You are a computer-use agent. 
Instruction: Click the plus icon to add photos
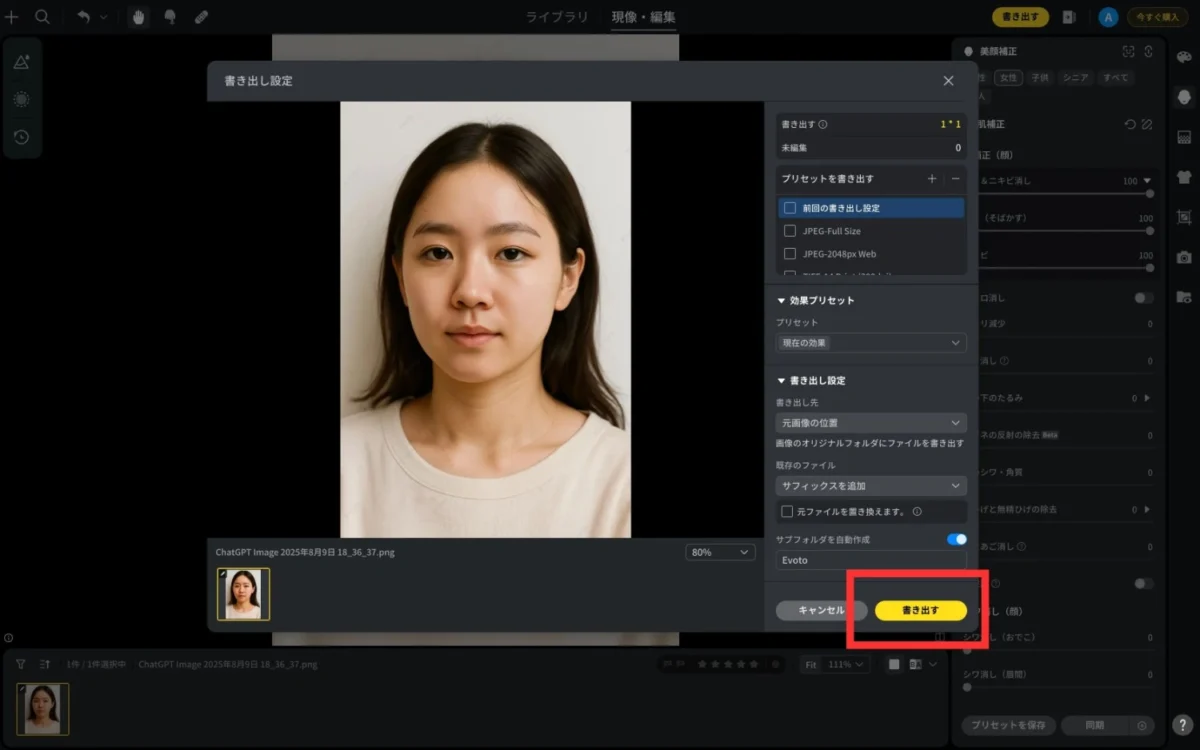click(12, 17)
